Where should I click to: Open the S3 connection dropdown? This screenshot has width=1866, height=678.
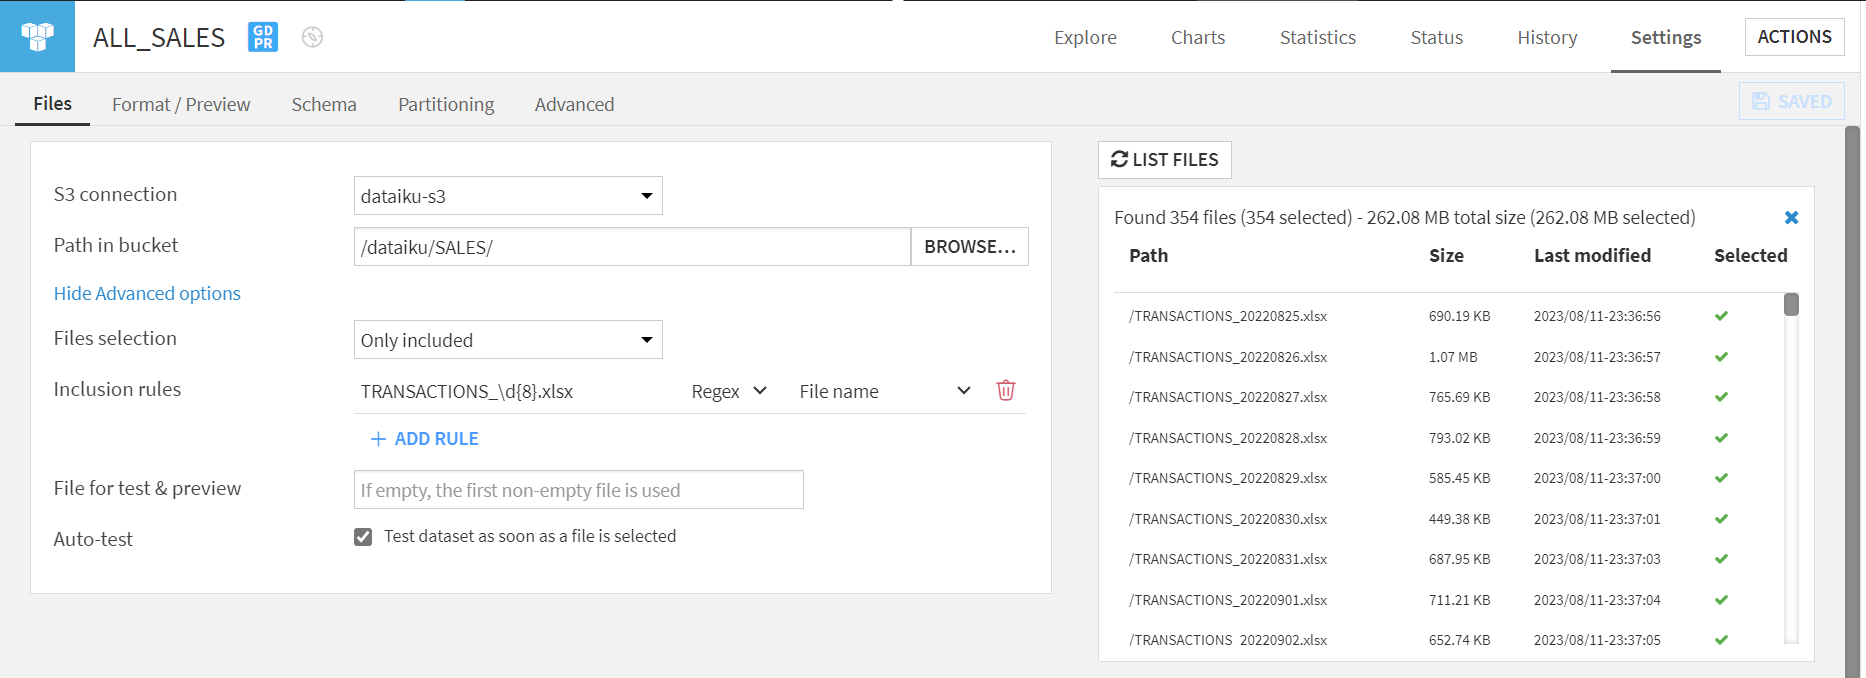508,196
